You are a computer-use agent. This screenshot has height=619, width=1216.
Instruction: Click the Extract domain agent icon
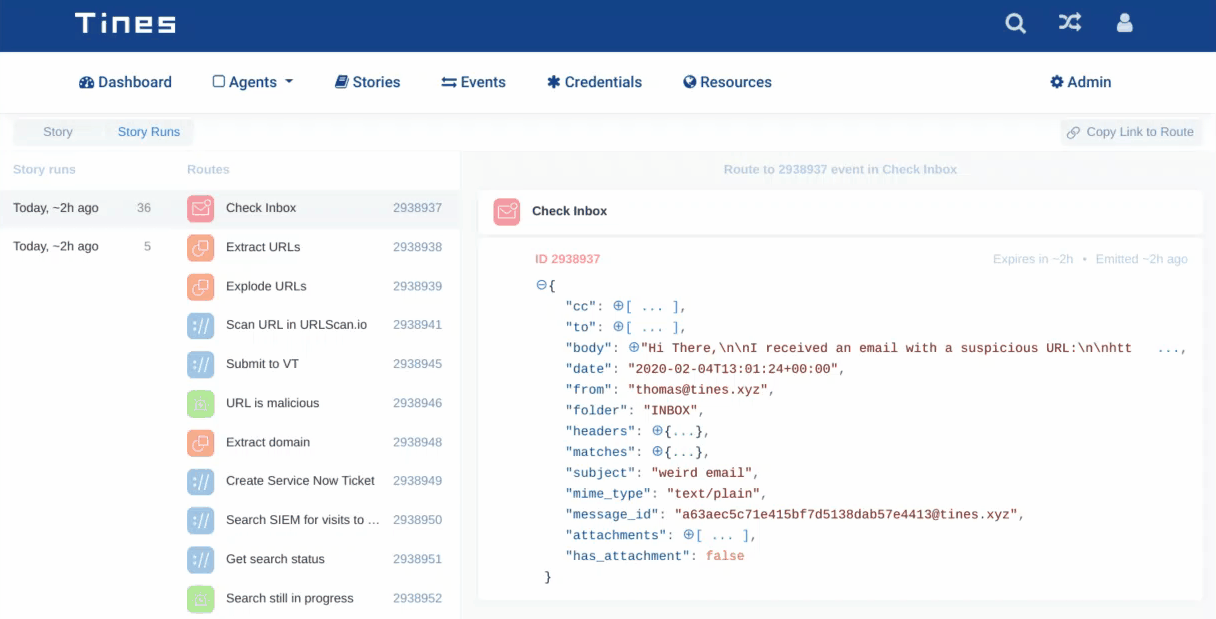[x=201, y=442]
